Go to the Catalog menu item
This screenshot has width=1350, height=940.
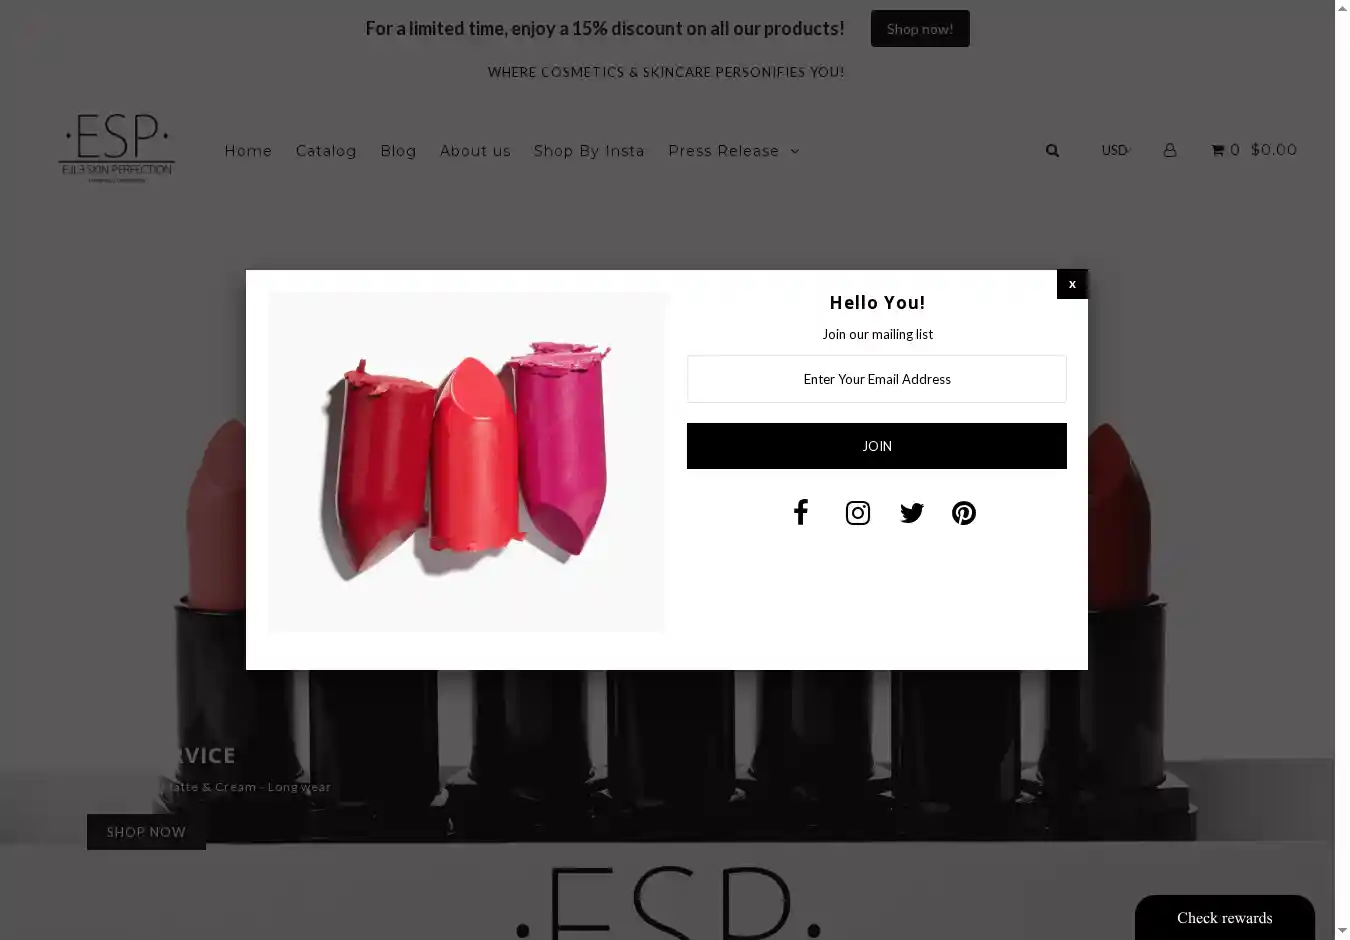pyautogui.click(x=326, y=151)
